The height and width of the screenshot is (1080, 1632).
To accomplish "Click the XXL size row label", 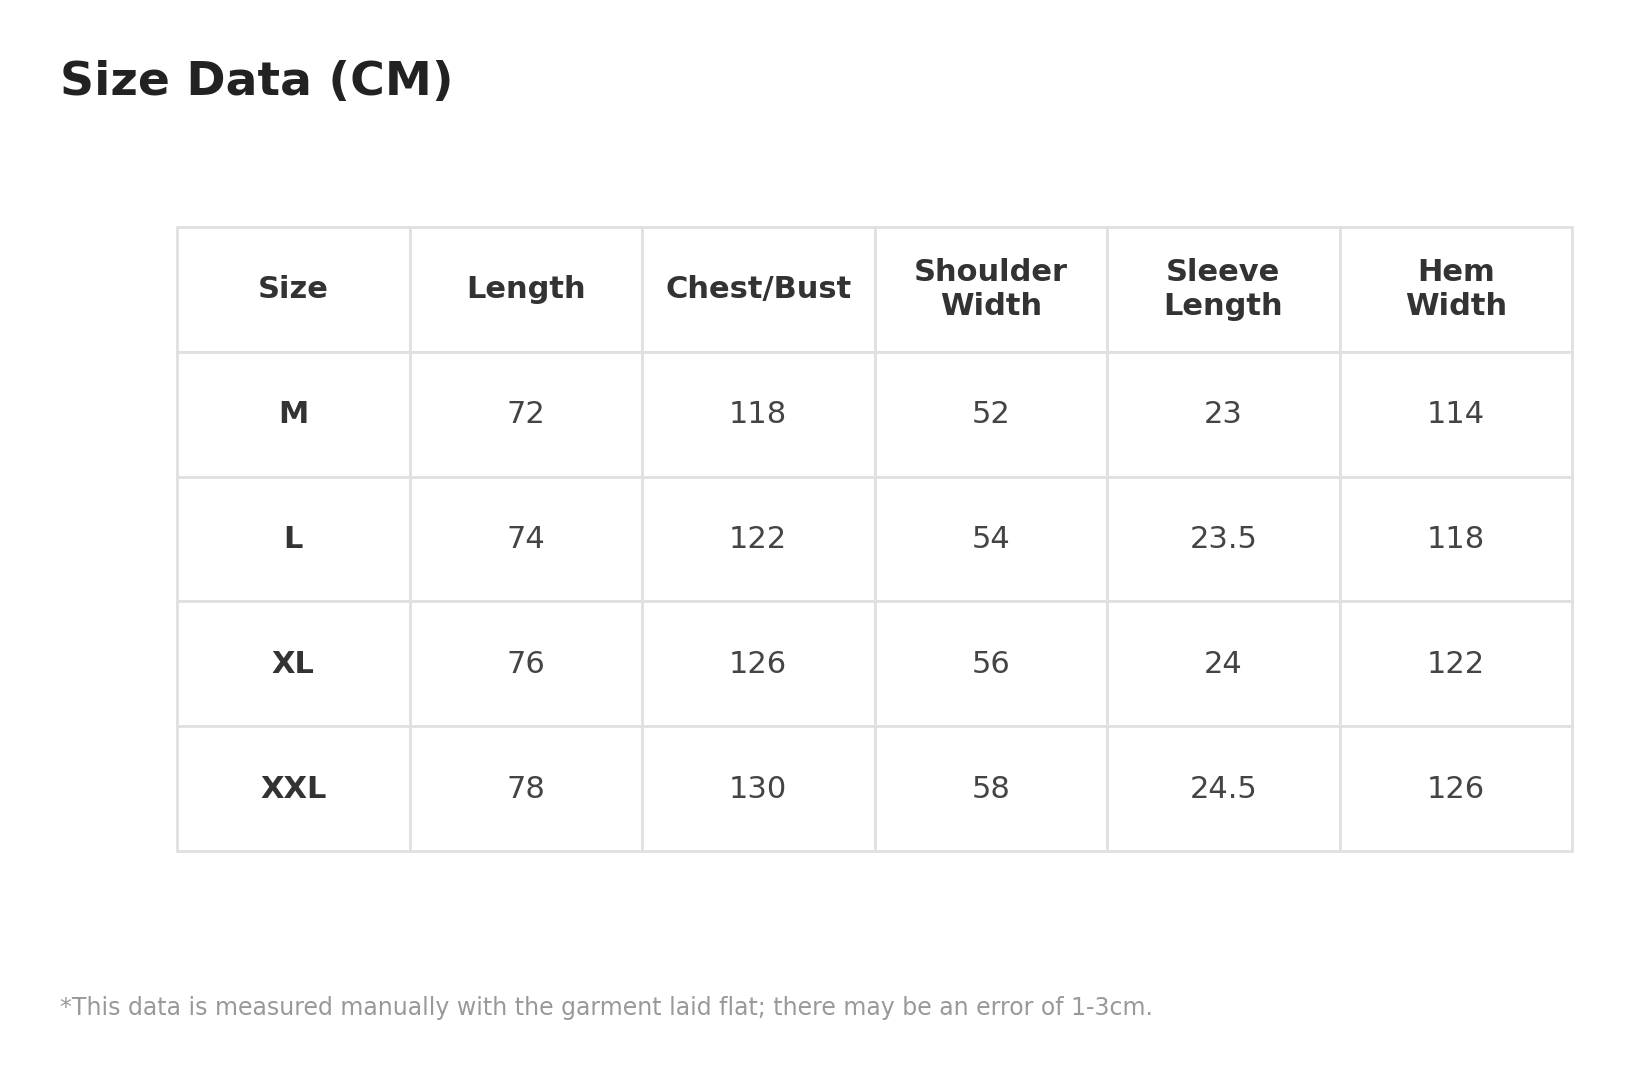I will tap(293, 789).
